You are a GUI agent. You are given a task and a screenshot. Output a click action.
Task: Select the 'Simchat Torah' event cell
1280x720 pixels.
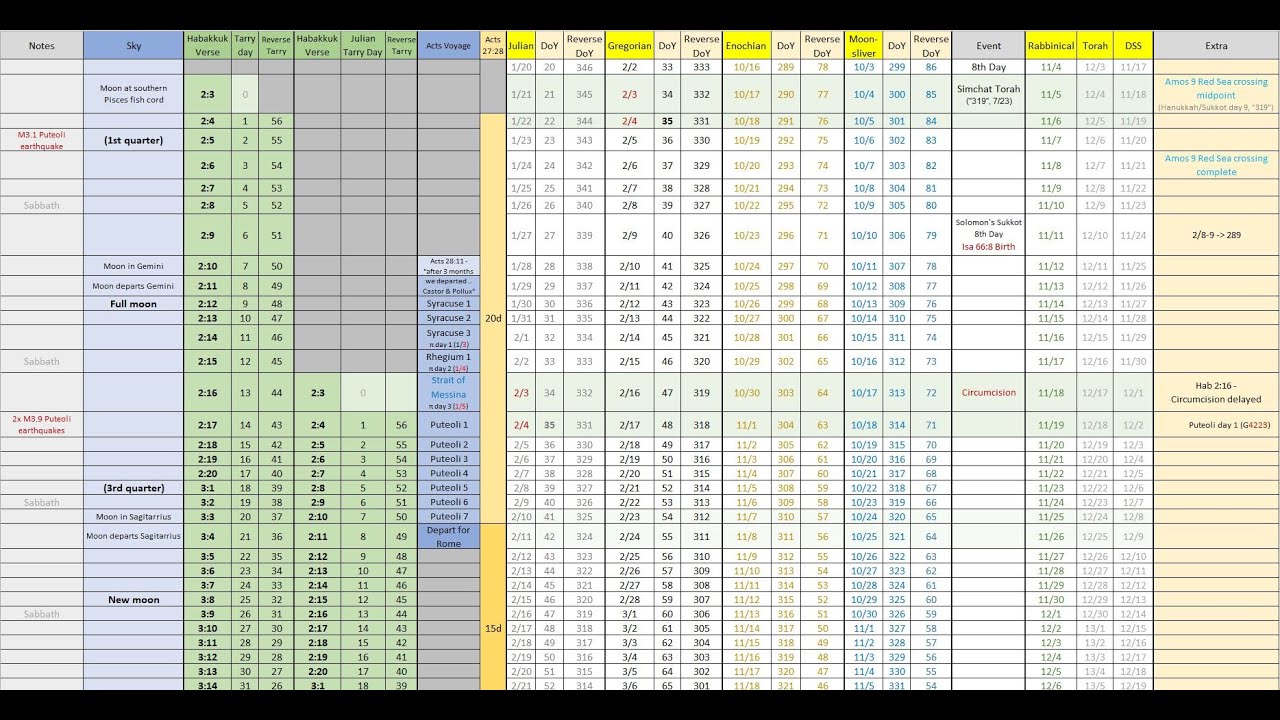coord(988,94)
